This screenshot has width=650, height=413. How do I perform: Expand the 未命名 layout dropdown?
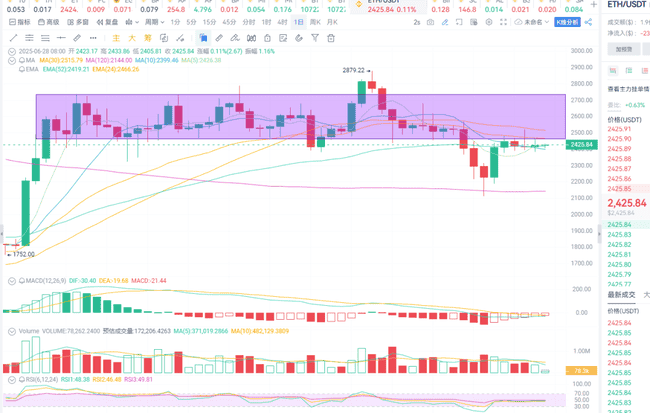535,22
